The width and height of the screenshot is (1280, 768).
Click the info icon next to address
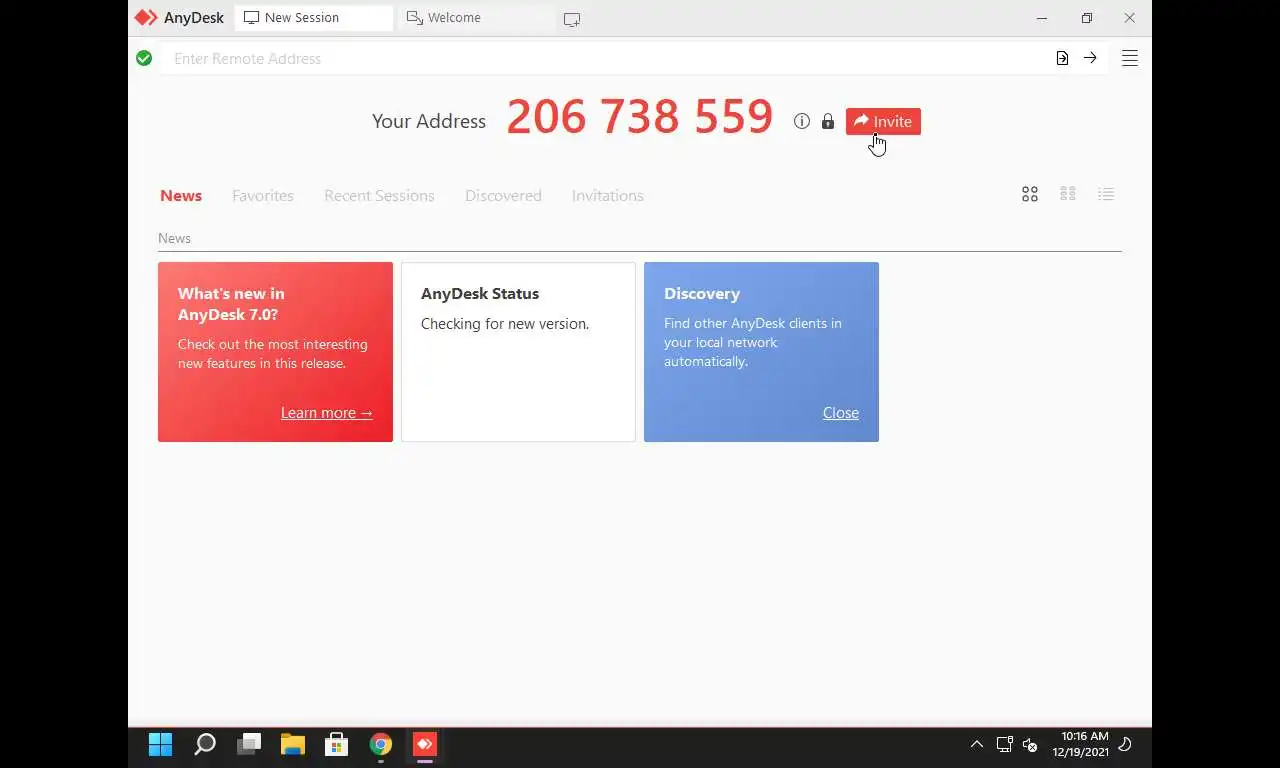[801, 121]
